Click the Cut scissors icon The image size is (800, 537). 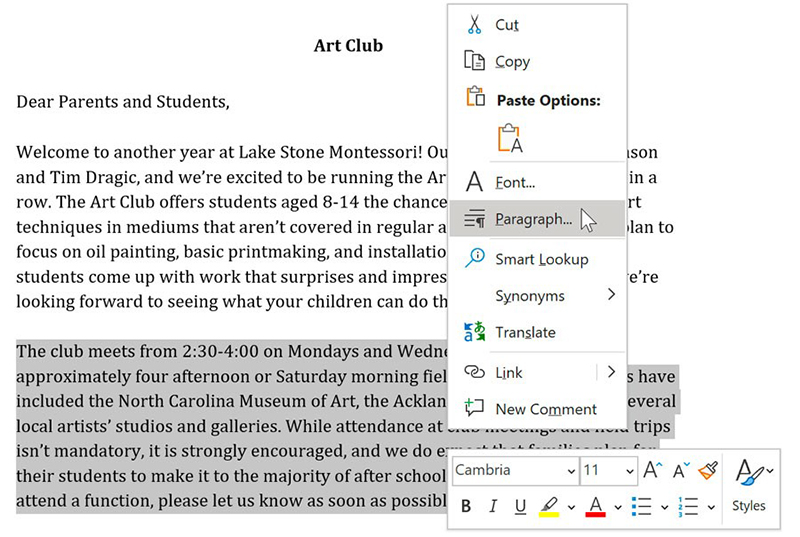tap(475, 25)
